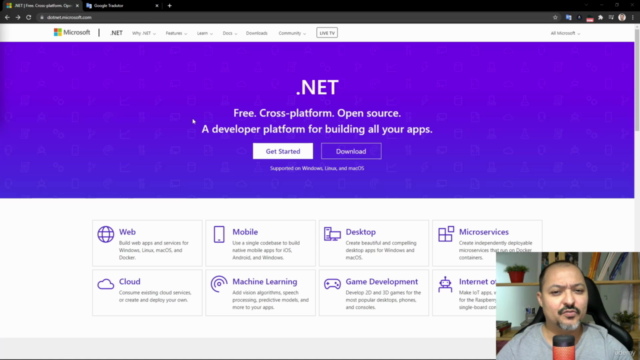This screenshot has width=640, height=360.
Task: Click the Desktop monitors icon
Action: [332, 234]
